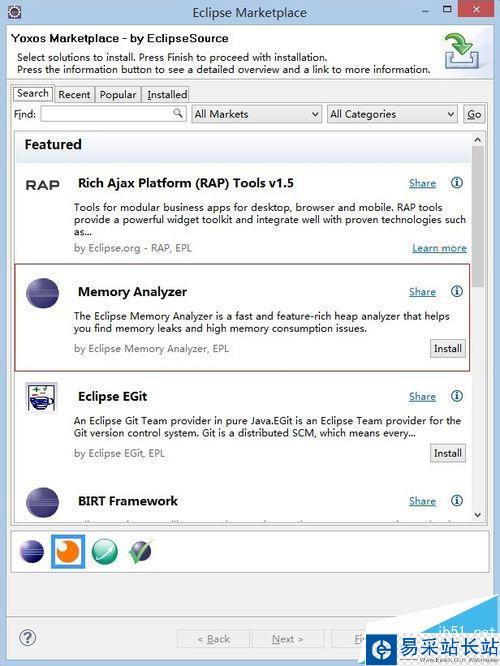Close the Eclipse Marketplace window

[x=476, y=9]
